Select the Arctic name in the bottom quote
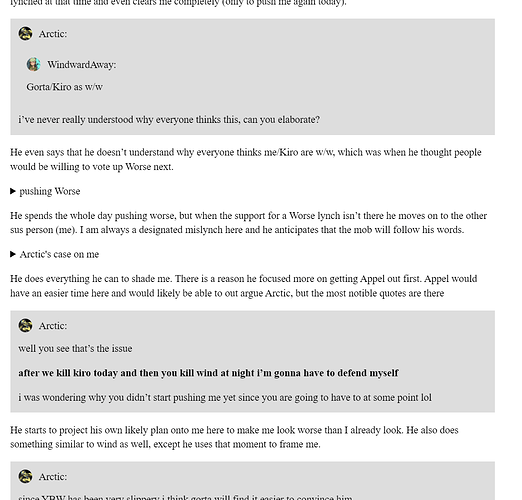The image size is (522, 500). click(x=53, y=477)
